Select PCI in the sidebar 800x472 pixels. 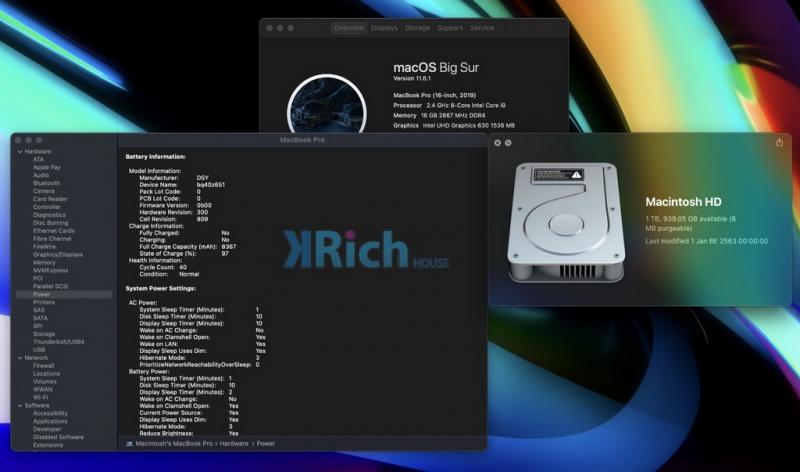38,279
